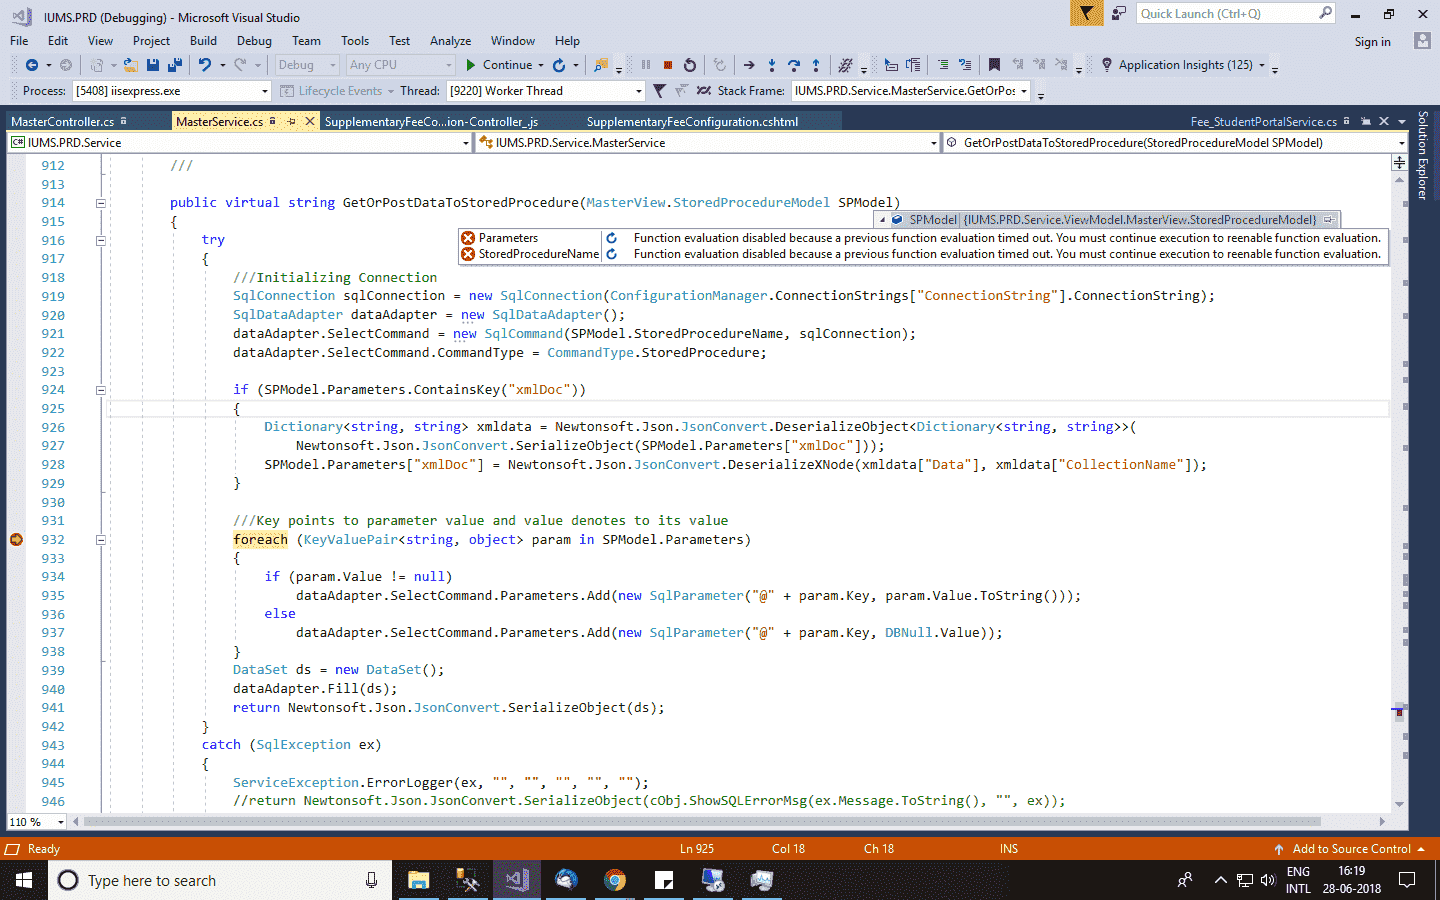This screenshot has height=900, width=1440.
Task: Save current file with the Save icon
Action: pos(153,65)
